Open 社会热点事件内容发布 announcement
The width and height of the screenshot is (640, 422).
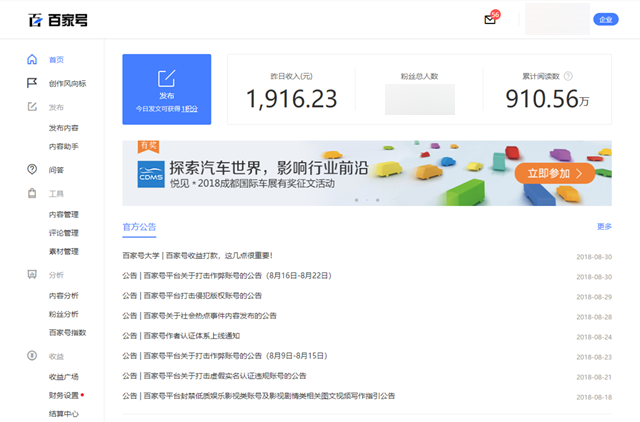tap(199, 316)
